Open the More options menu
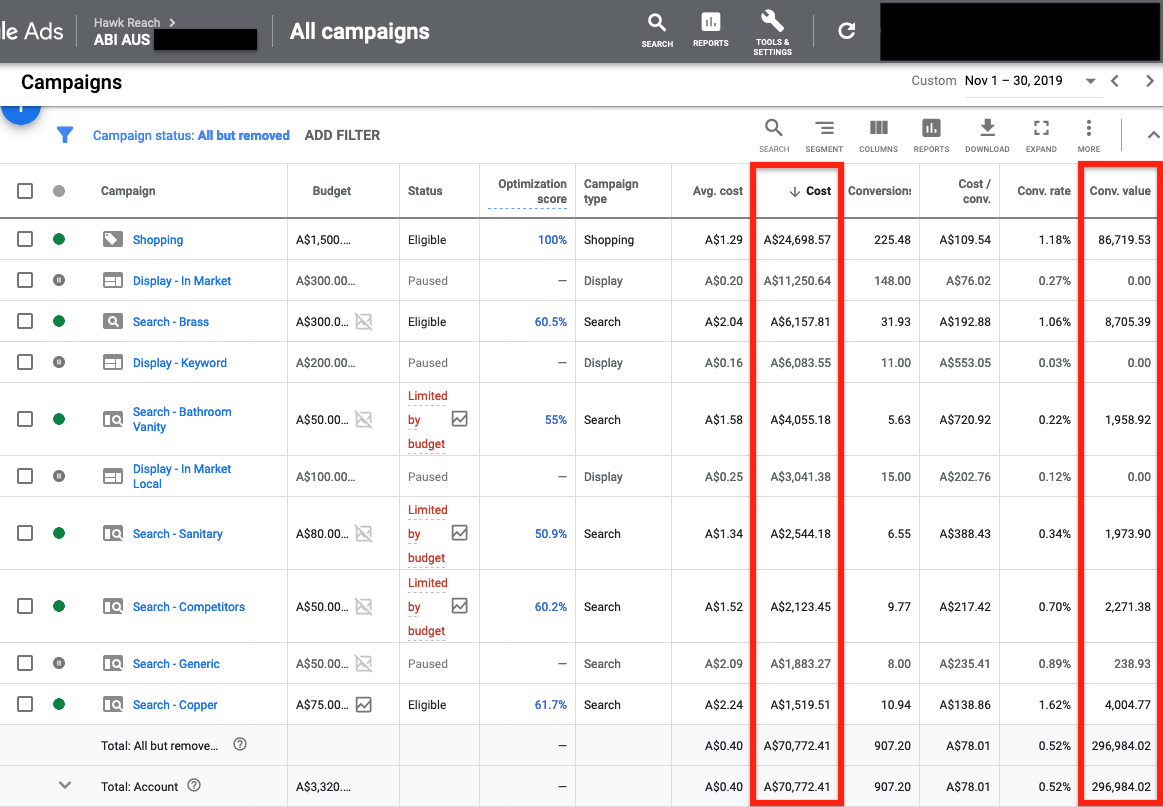Image resolution: width=1163 pixels, height=807 pixels. pyautogui.click(x=1089, y=134)
